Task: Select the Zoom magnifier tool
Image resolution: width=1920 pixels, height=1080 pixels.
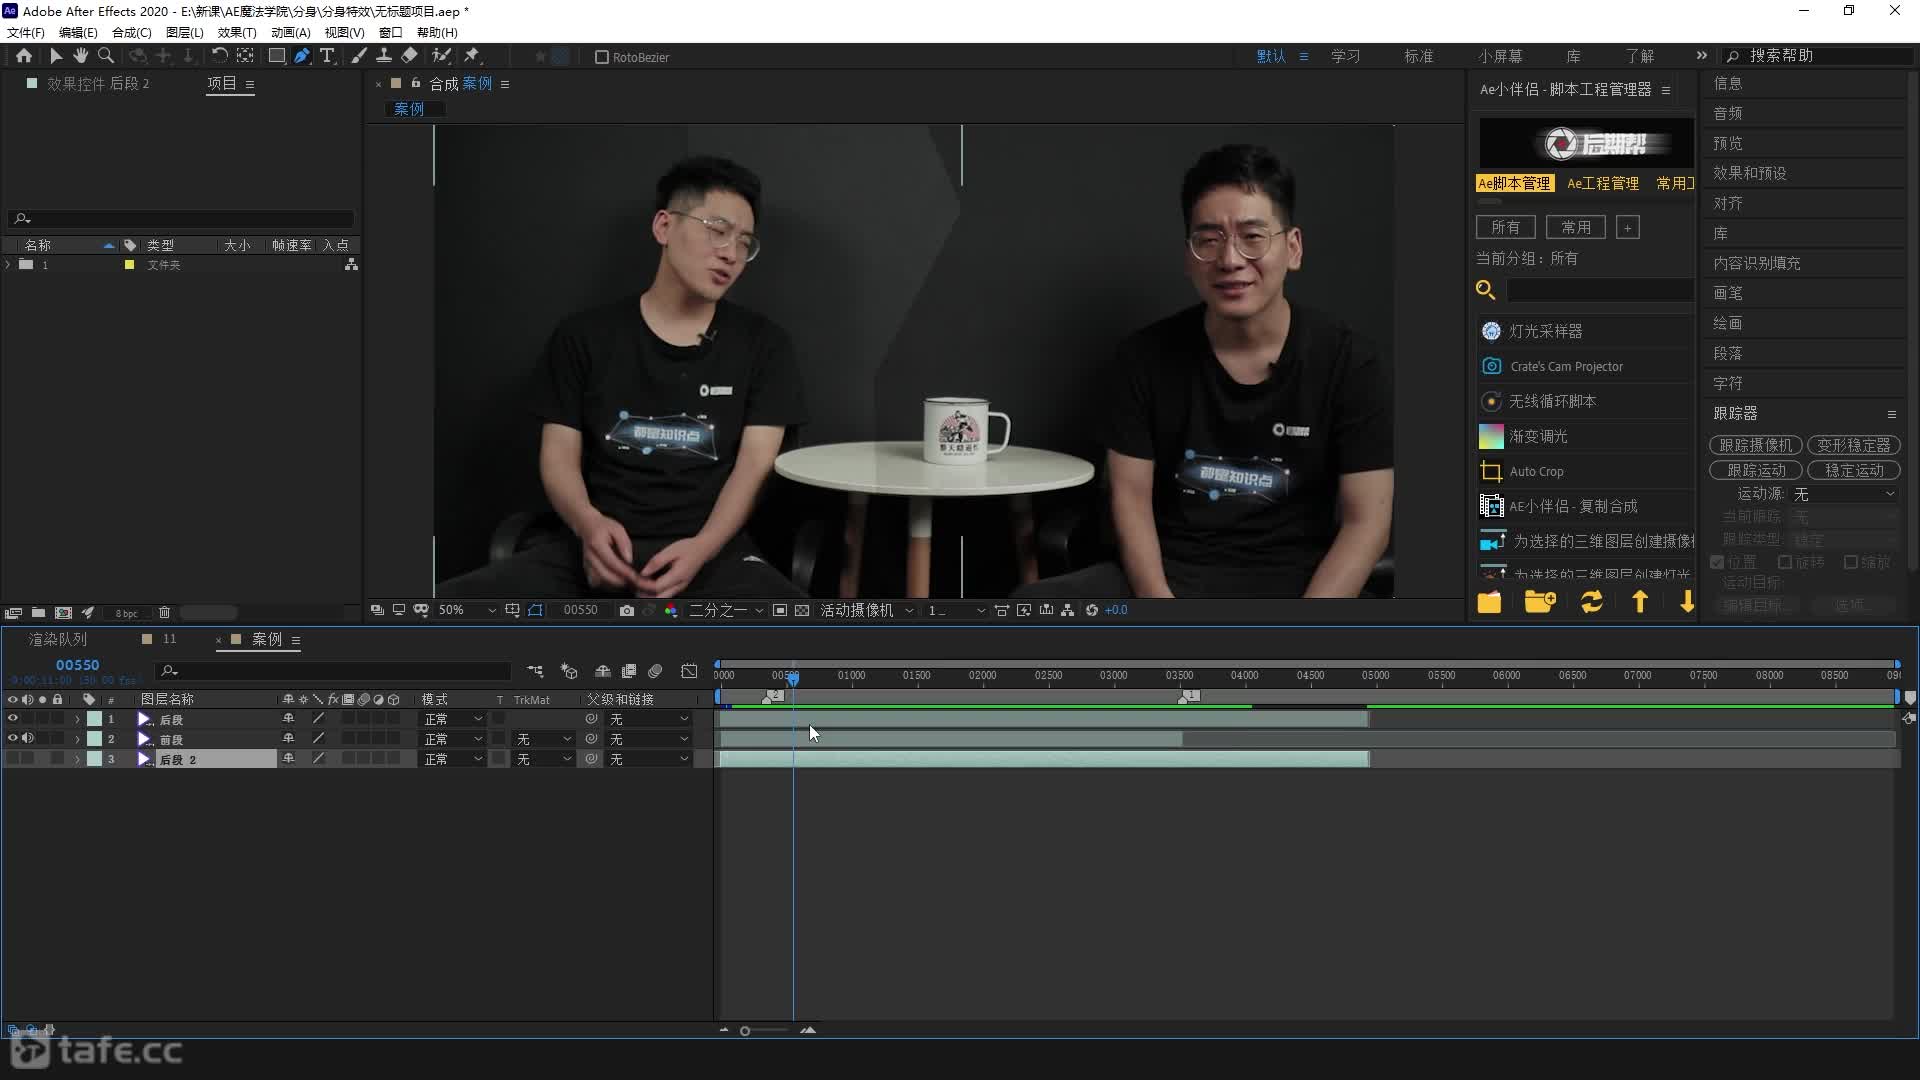Action: click(x=106, y=56)
